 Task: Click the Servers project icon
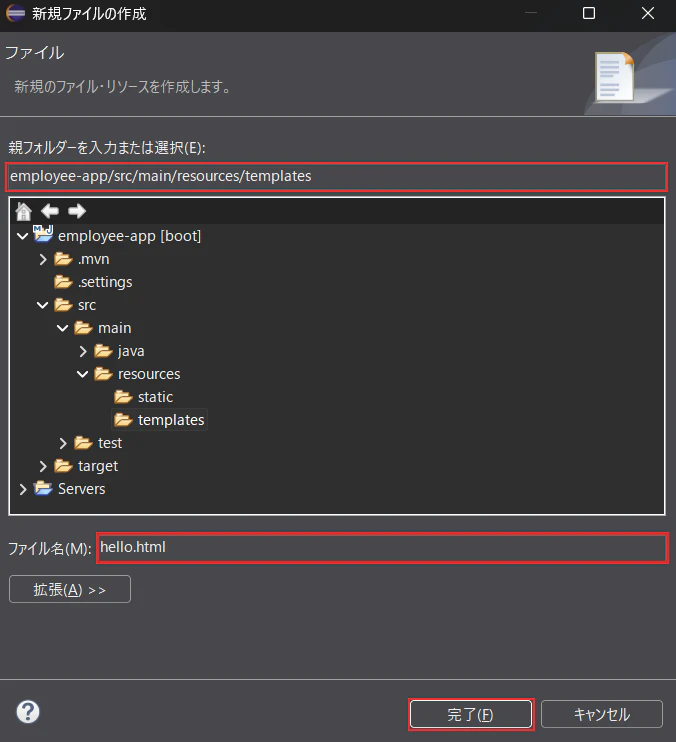[x=43, y=488]
